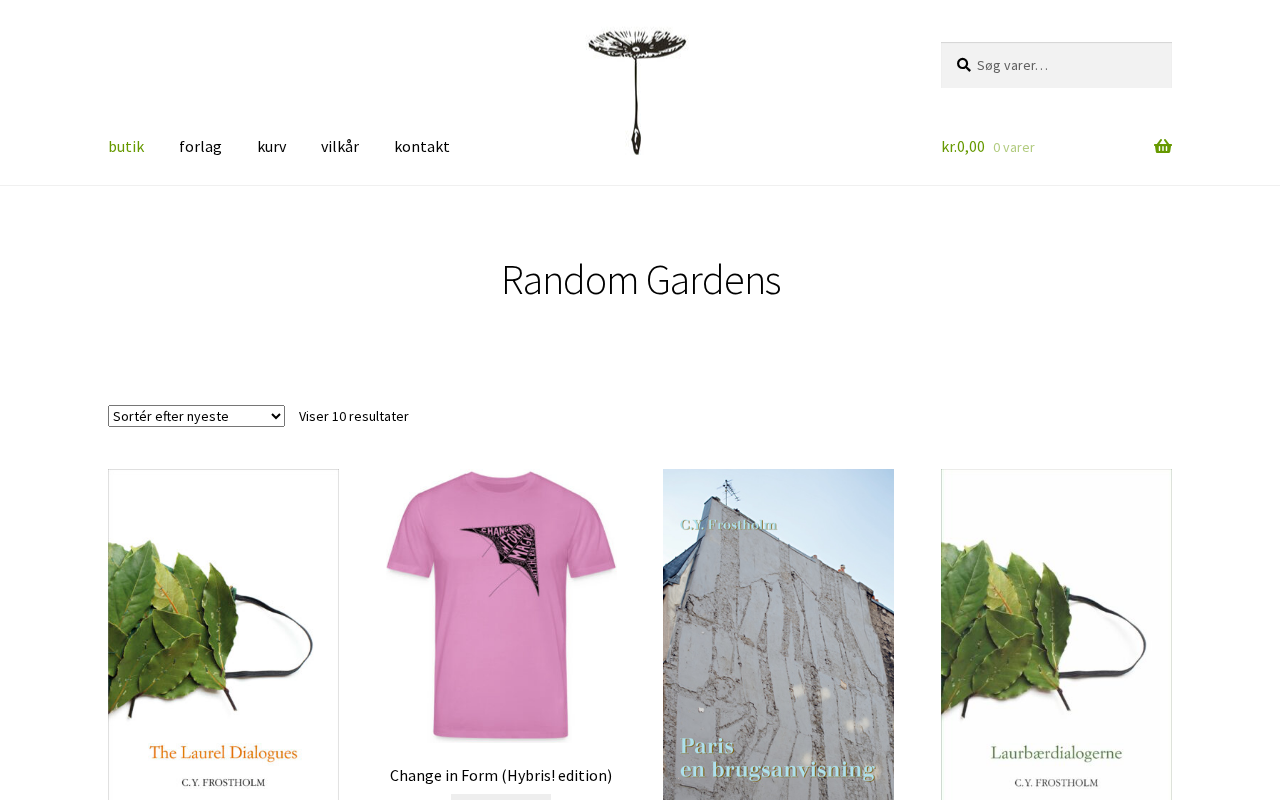Open The Laurel Dialogues book cover
The image size is (1280, 800).
click(223, 634)
